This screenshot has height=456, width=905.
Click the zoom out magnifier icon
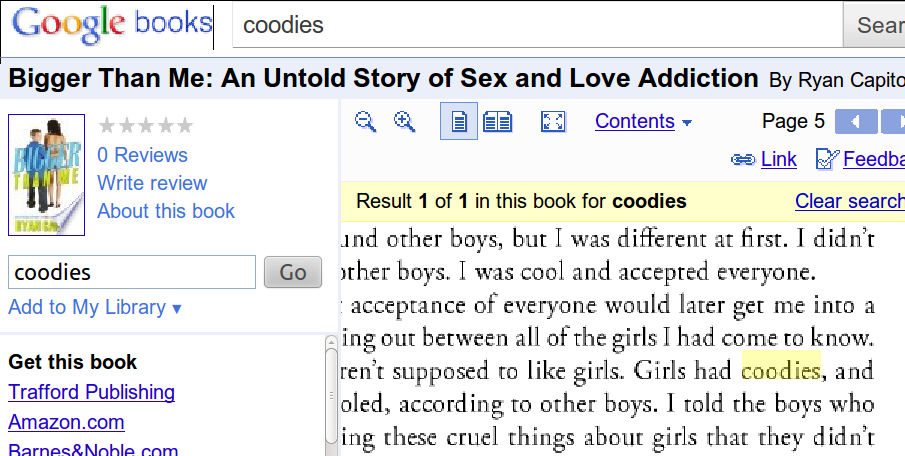[x=366, y=122]
